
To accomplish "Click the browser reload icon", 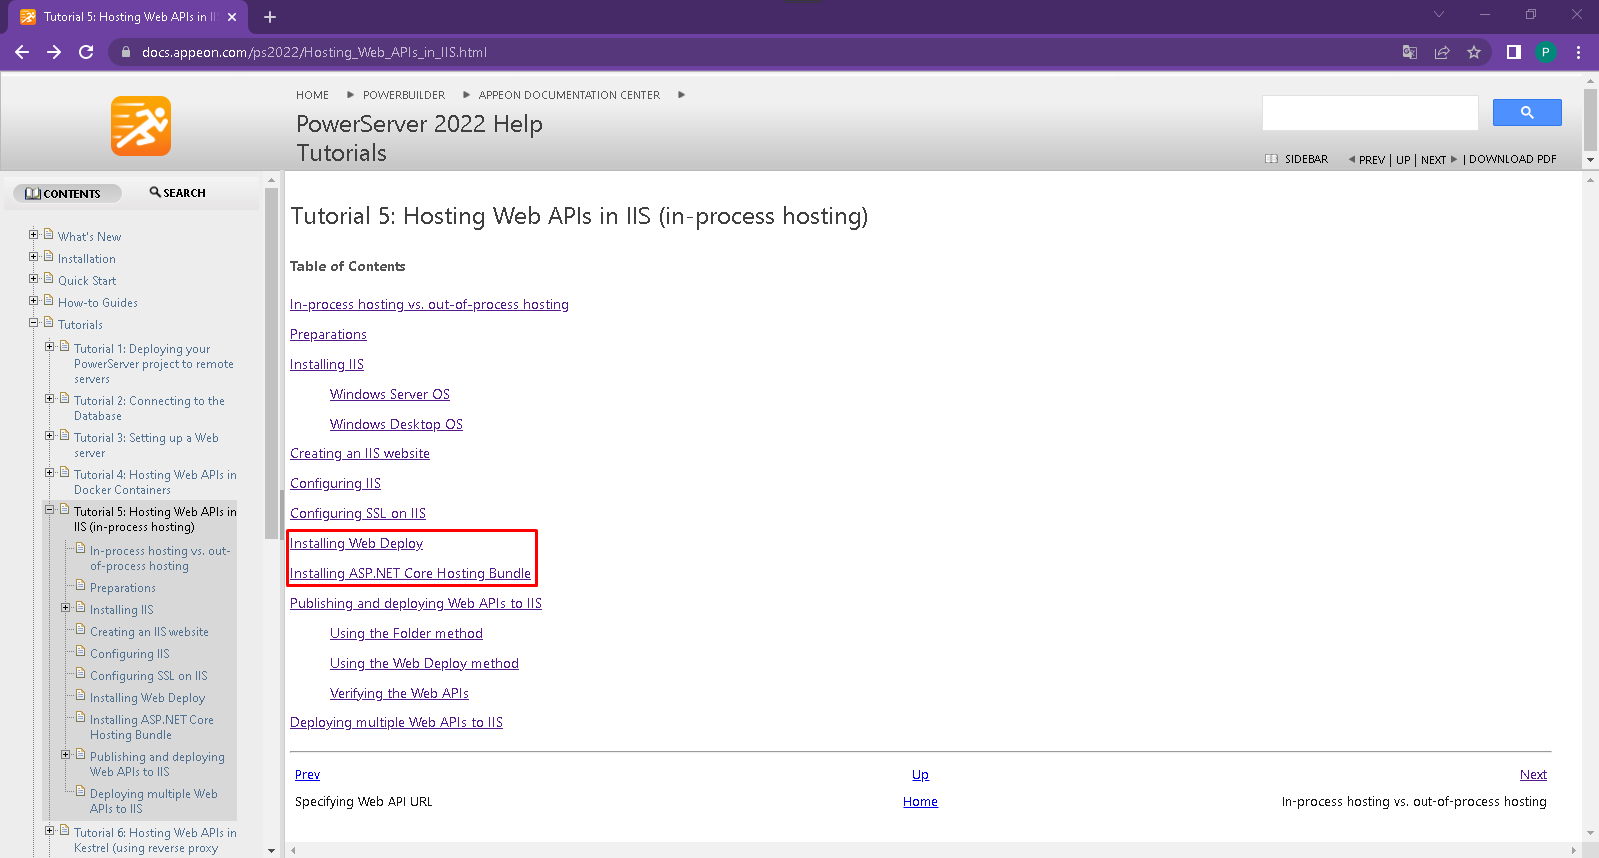I will click(86, 52).
